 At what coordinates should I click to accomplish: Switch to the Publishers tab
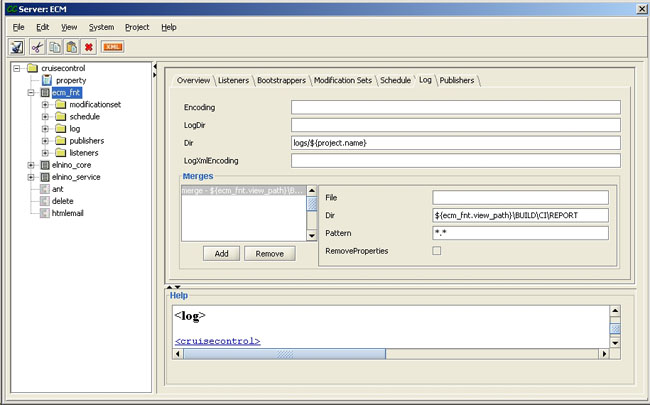pyautogui.click(x=457, y=80)
